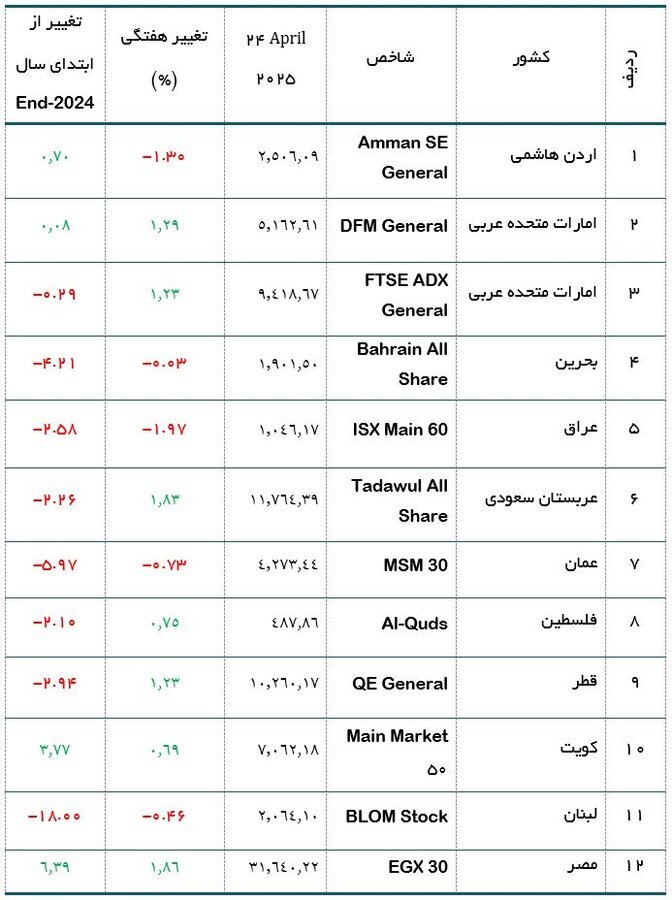The width and height of the screenshot is (672, 900).
Task: Select the -18.00 year-to-date value for Lebanon
Action: 55,816
